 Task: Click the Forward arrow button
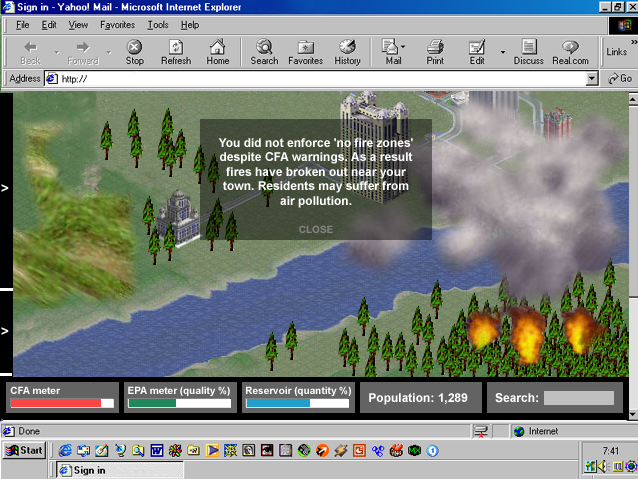[83, 52]
